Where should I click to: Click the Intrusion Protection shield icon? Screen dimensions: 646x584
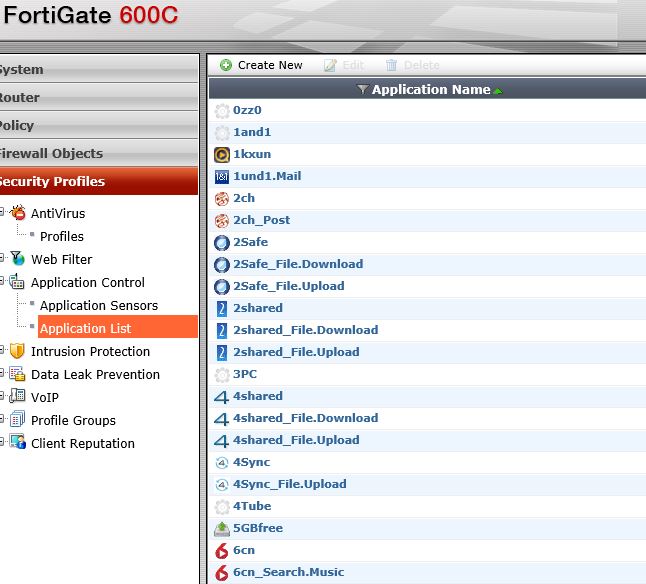coord(17,351)
